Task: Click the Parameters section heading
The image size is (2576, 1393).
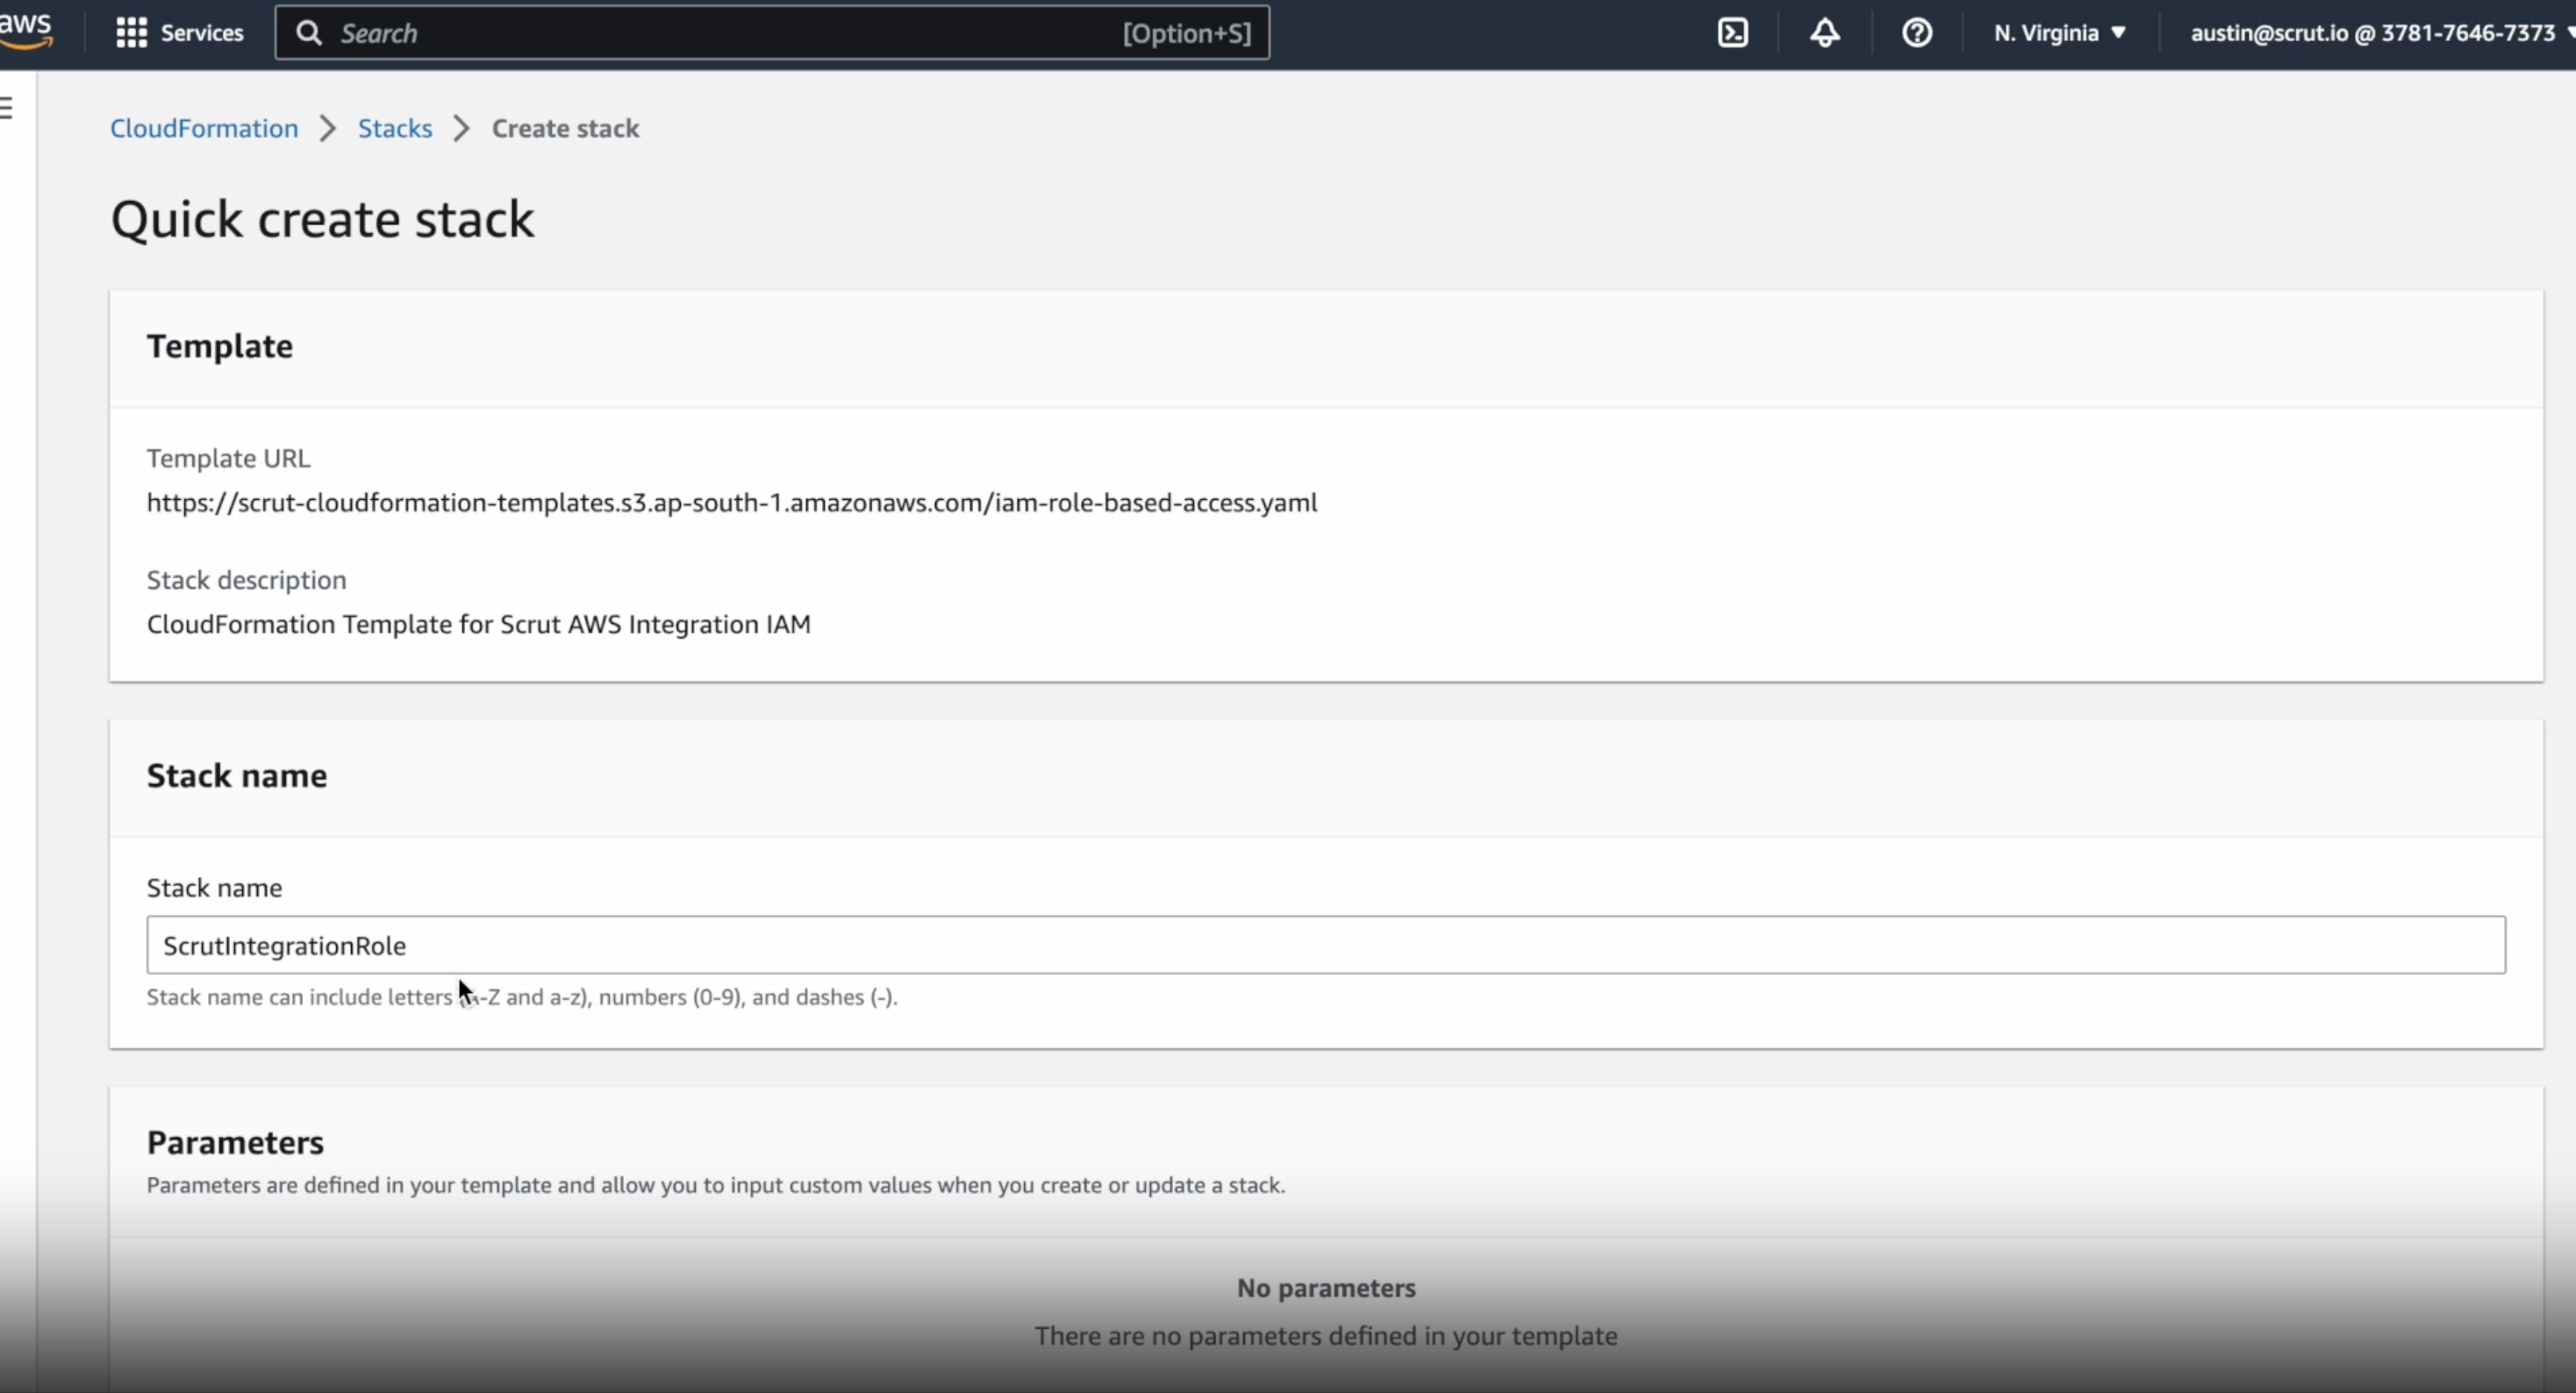Action: [235, 1141]
